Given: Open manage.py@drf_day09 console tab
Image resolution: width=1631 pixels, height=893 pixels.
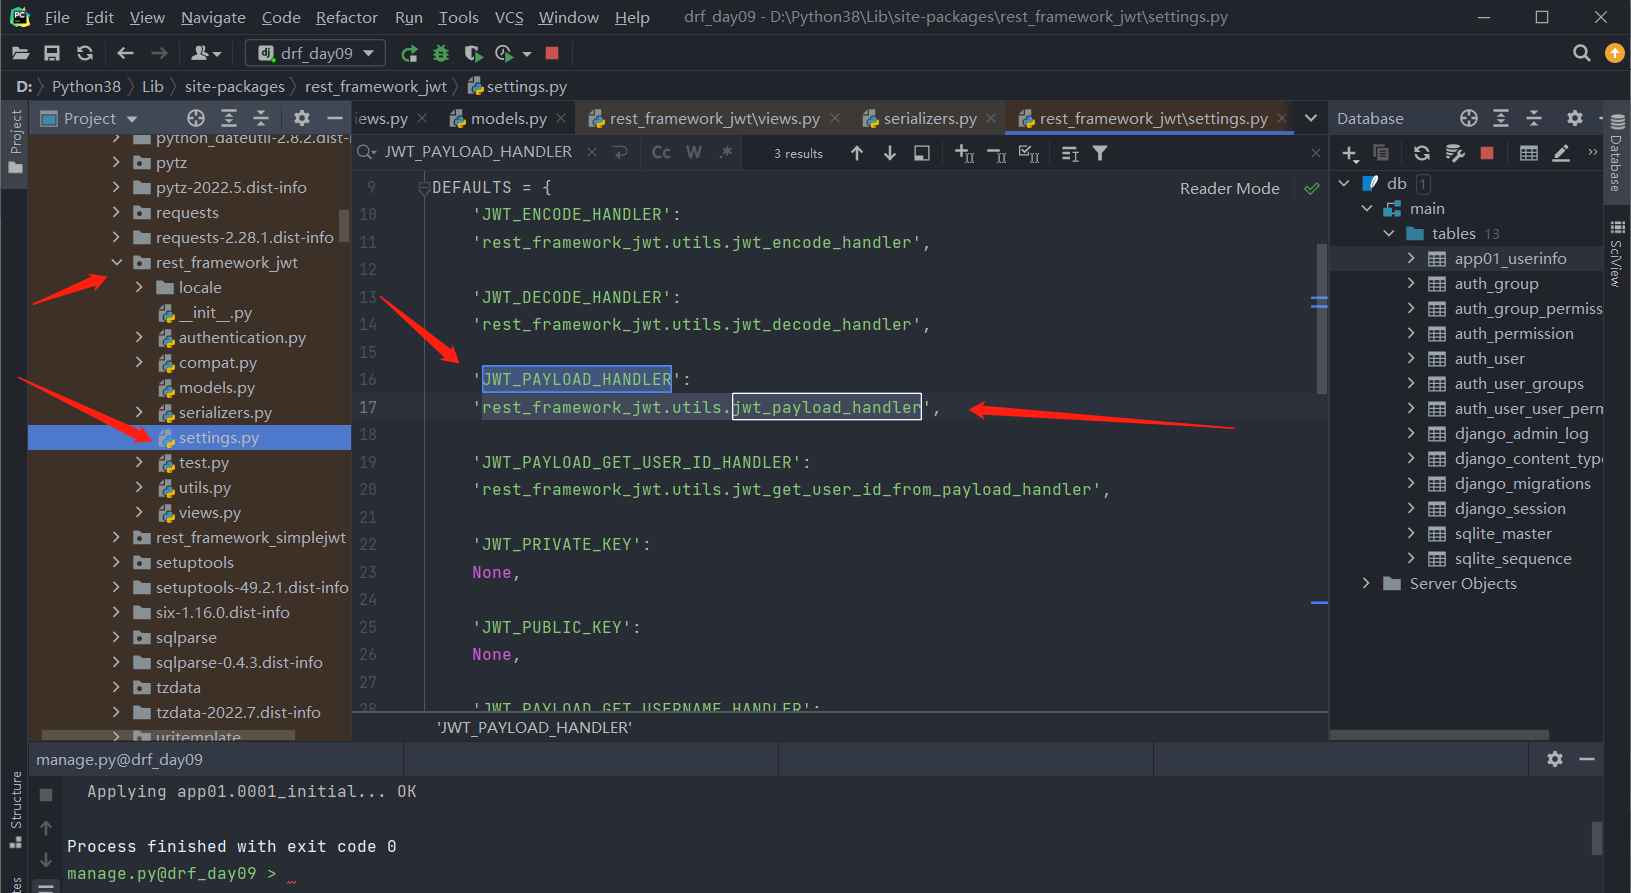Looking at the screenshot, I should pos(119,760).
